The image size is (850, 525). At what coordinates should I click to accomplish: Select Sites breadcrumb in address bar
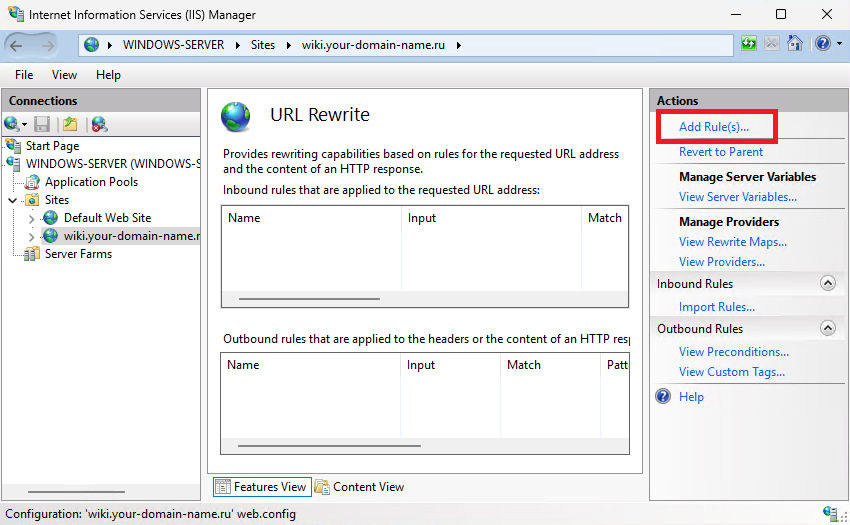tap(263, 45)
